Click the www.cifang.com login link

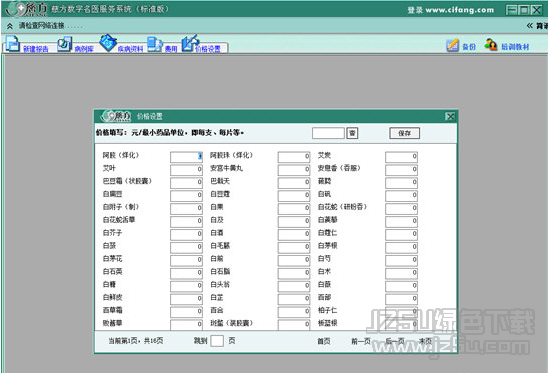460,10
